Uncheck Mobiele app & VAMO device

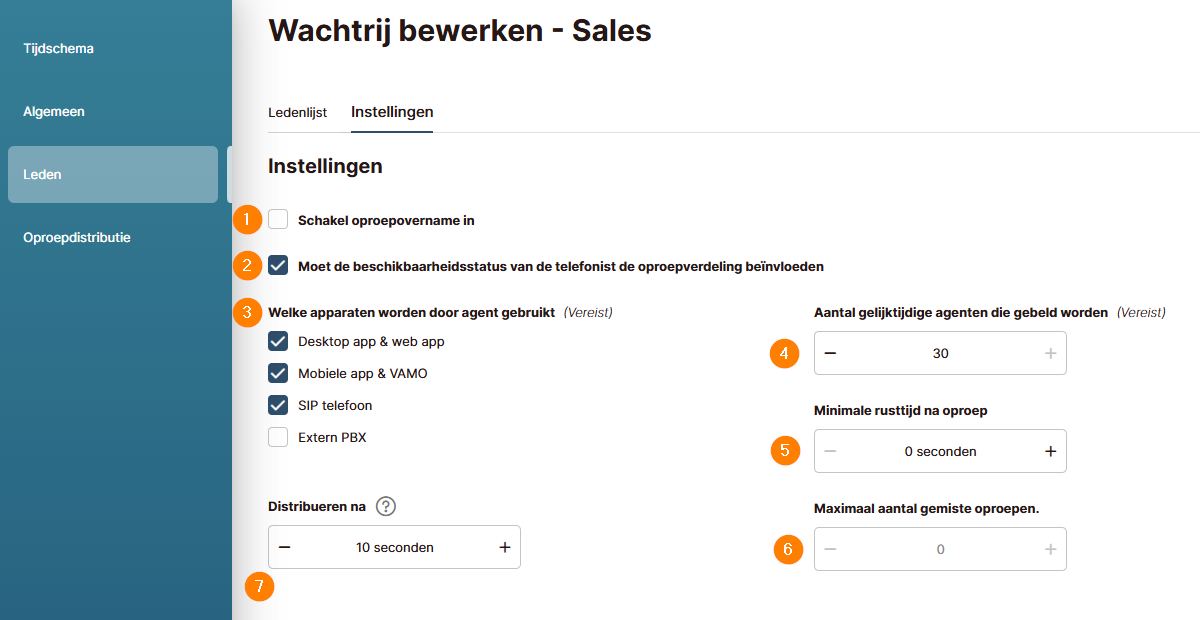tap(278, 374)
